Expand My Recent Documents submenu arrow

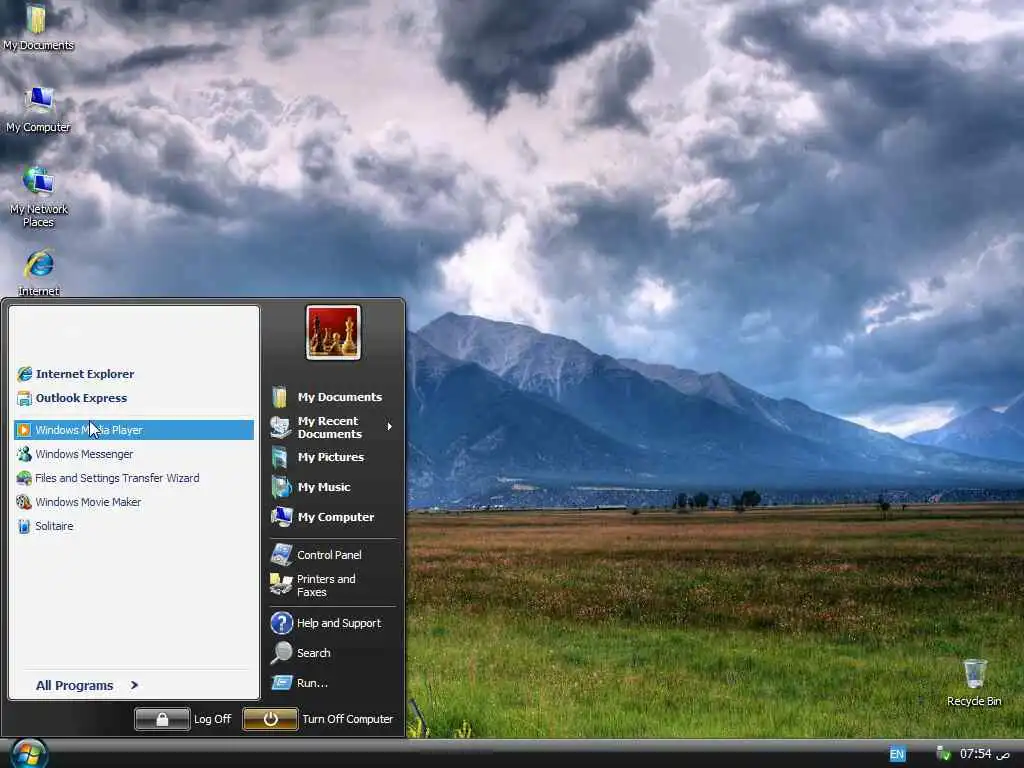point(389,426)
